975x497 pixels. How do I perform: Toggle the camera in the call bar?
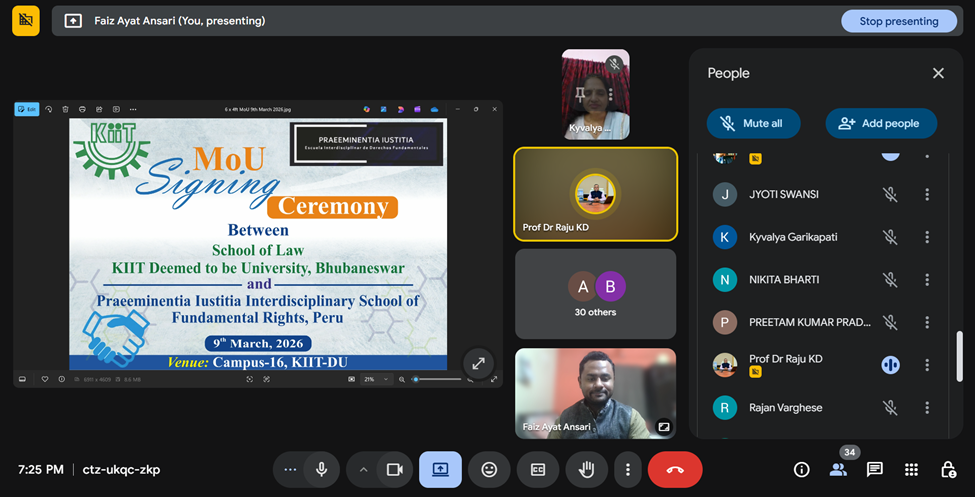point(394,470)
